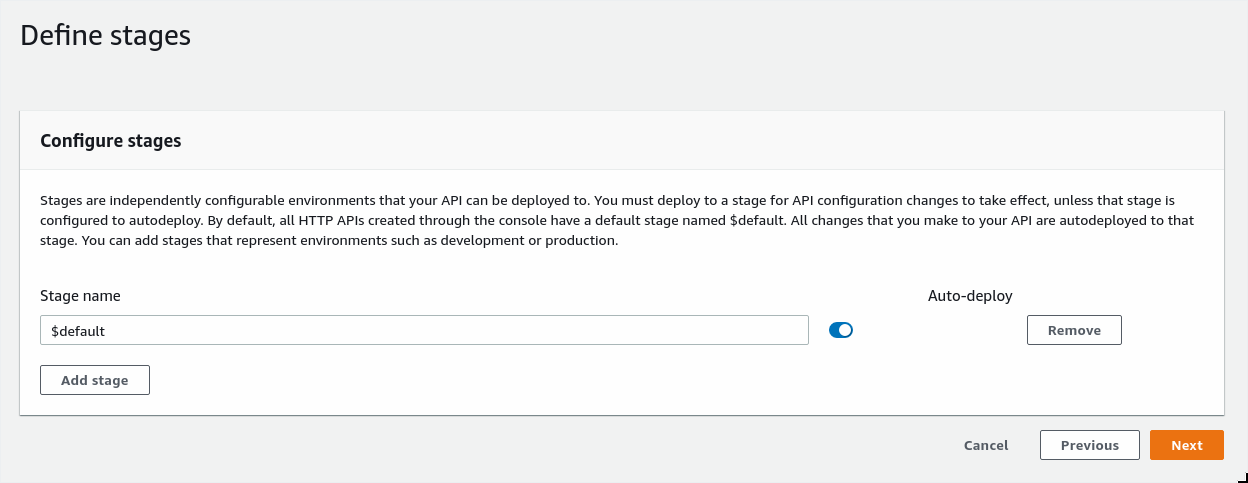Toggle the blue Auto-deploy switch
The height and width of the screenshot is (483, 1248).
click(841, 330)
